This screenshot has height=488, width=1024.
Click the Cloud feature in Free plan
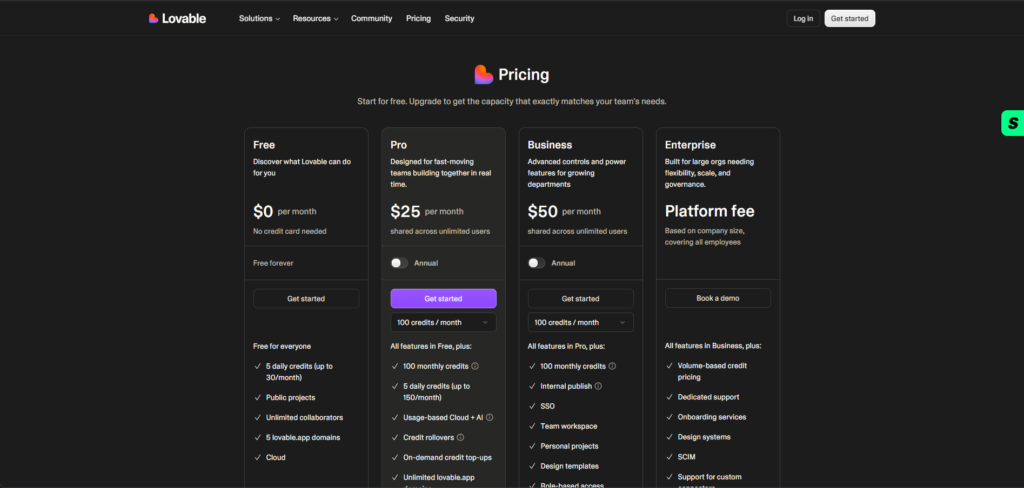click(276, 457)
